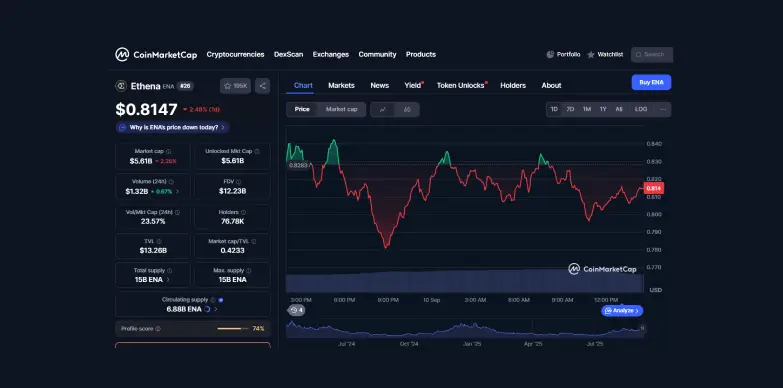Click the verified badge by Circulating supply

221,300
